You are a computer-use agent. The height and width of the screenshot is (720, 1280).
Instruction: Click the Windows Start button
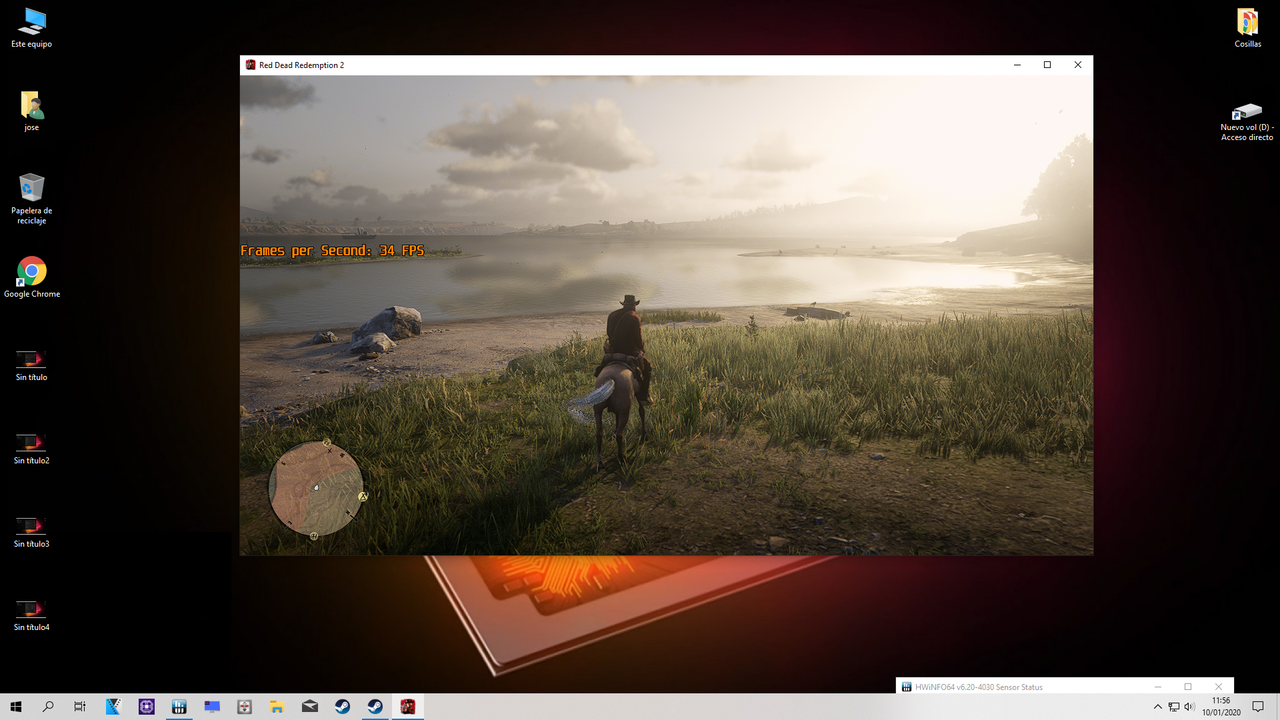point(16,707)
